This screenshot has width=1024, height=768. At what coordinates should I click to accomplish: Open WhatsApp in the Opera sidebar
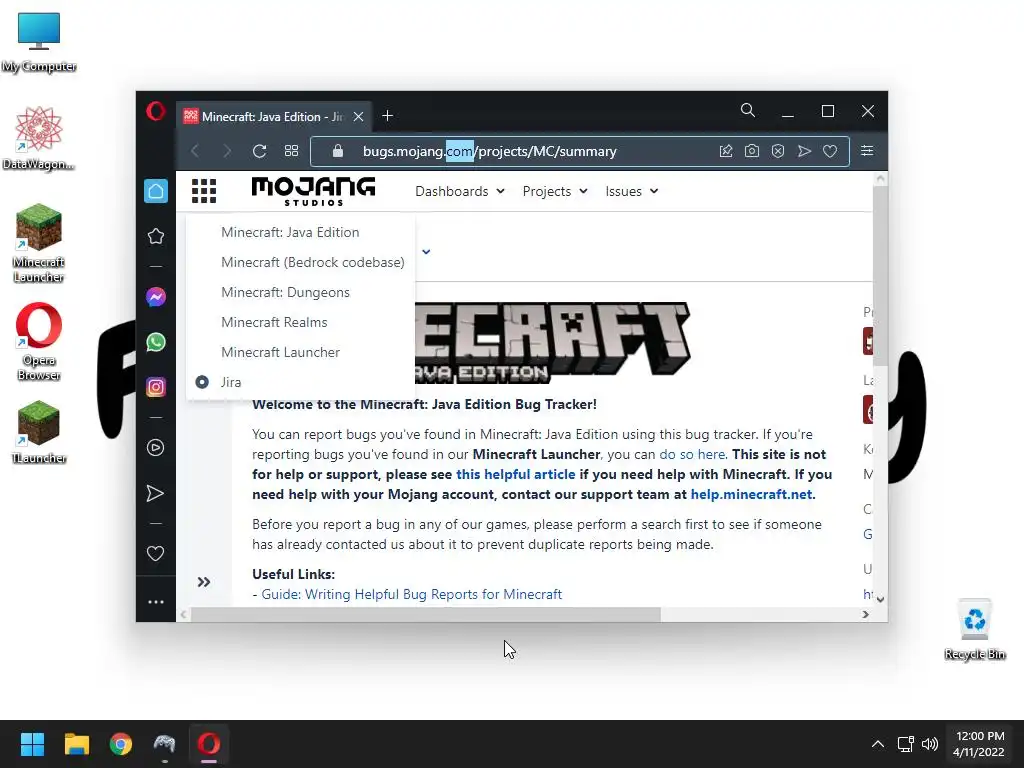point(155,342)
